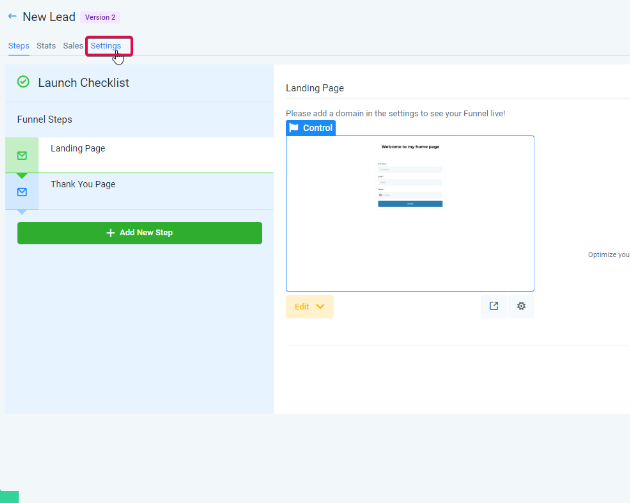Open the Launch Checklist heading
This screenshot has height=503, width=630.
83,83
